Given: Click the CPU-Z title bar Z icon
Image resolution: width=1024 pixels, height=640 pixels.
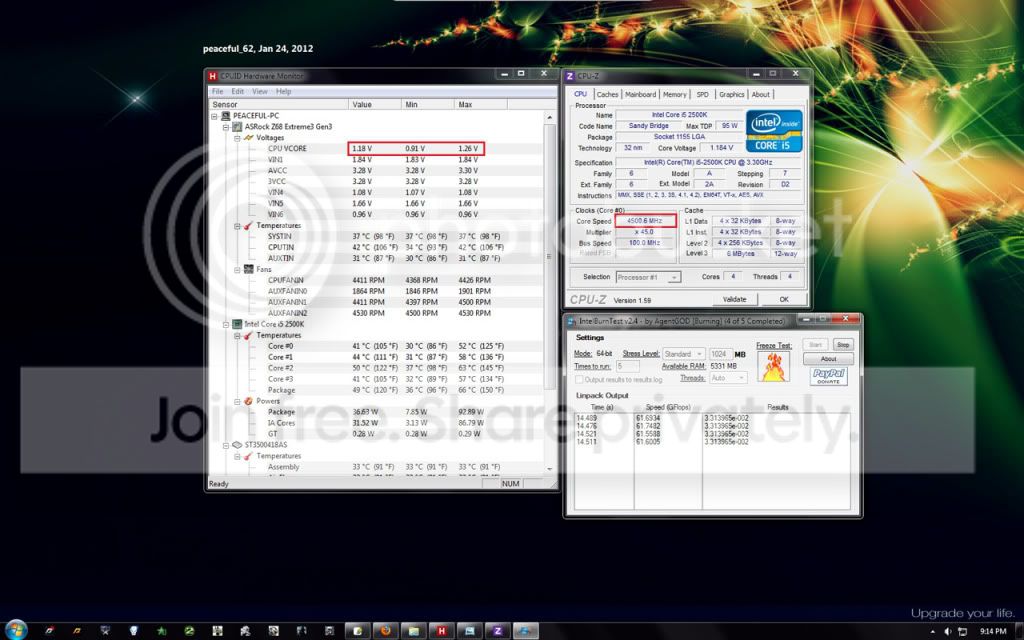Looking at the screenshot, I should pos(570,76).
